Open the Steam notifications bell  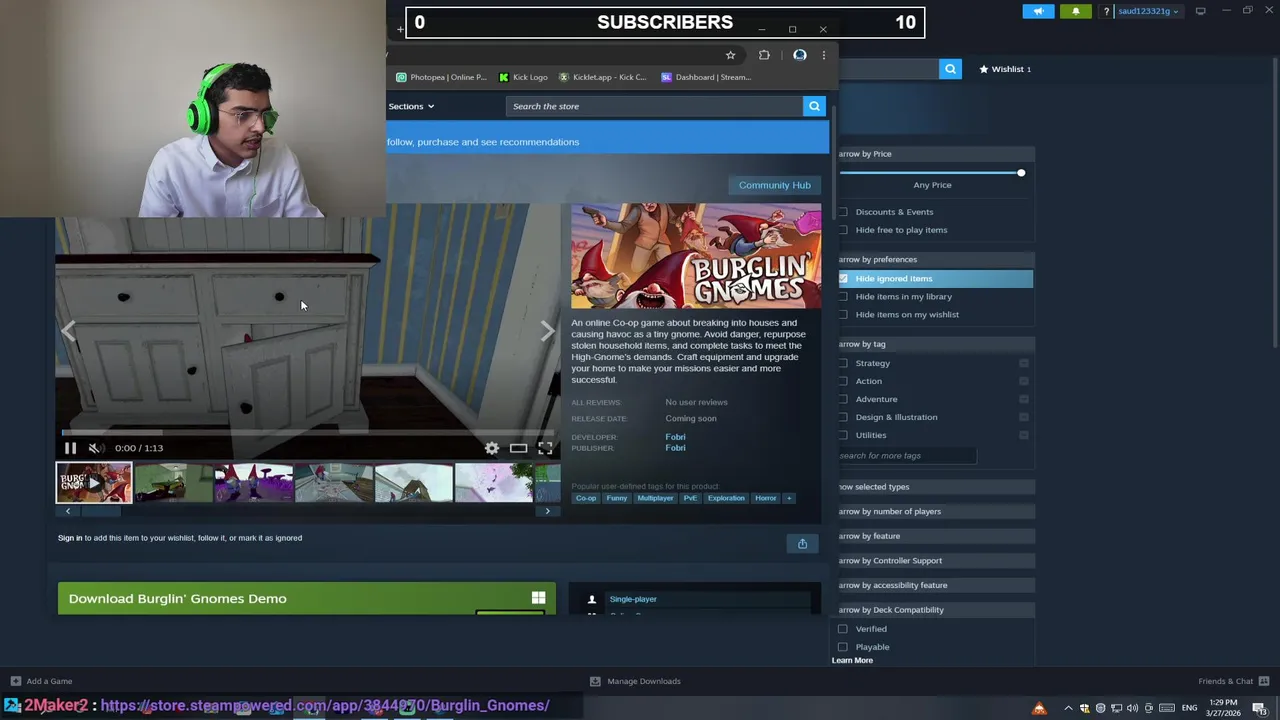[x=1076, y=11]
